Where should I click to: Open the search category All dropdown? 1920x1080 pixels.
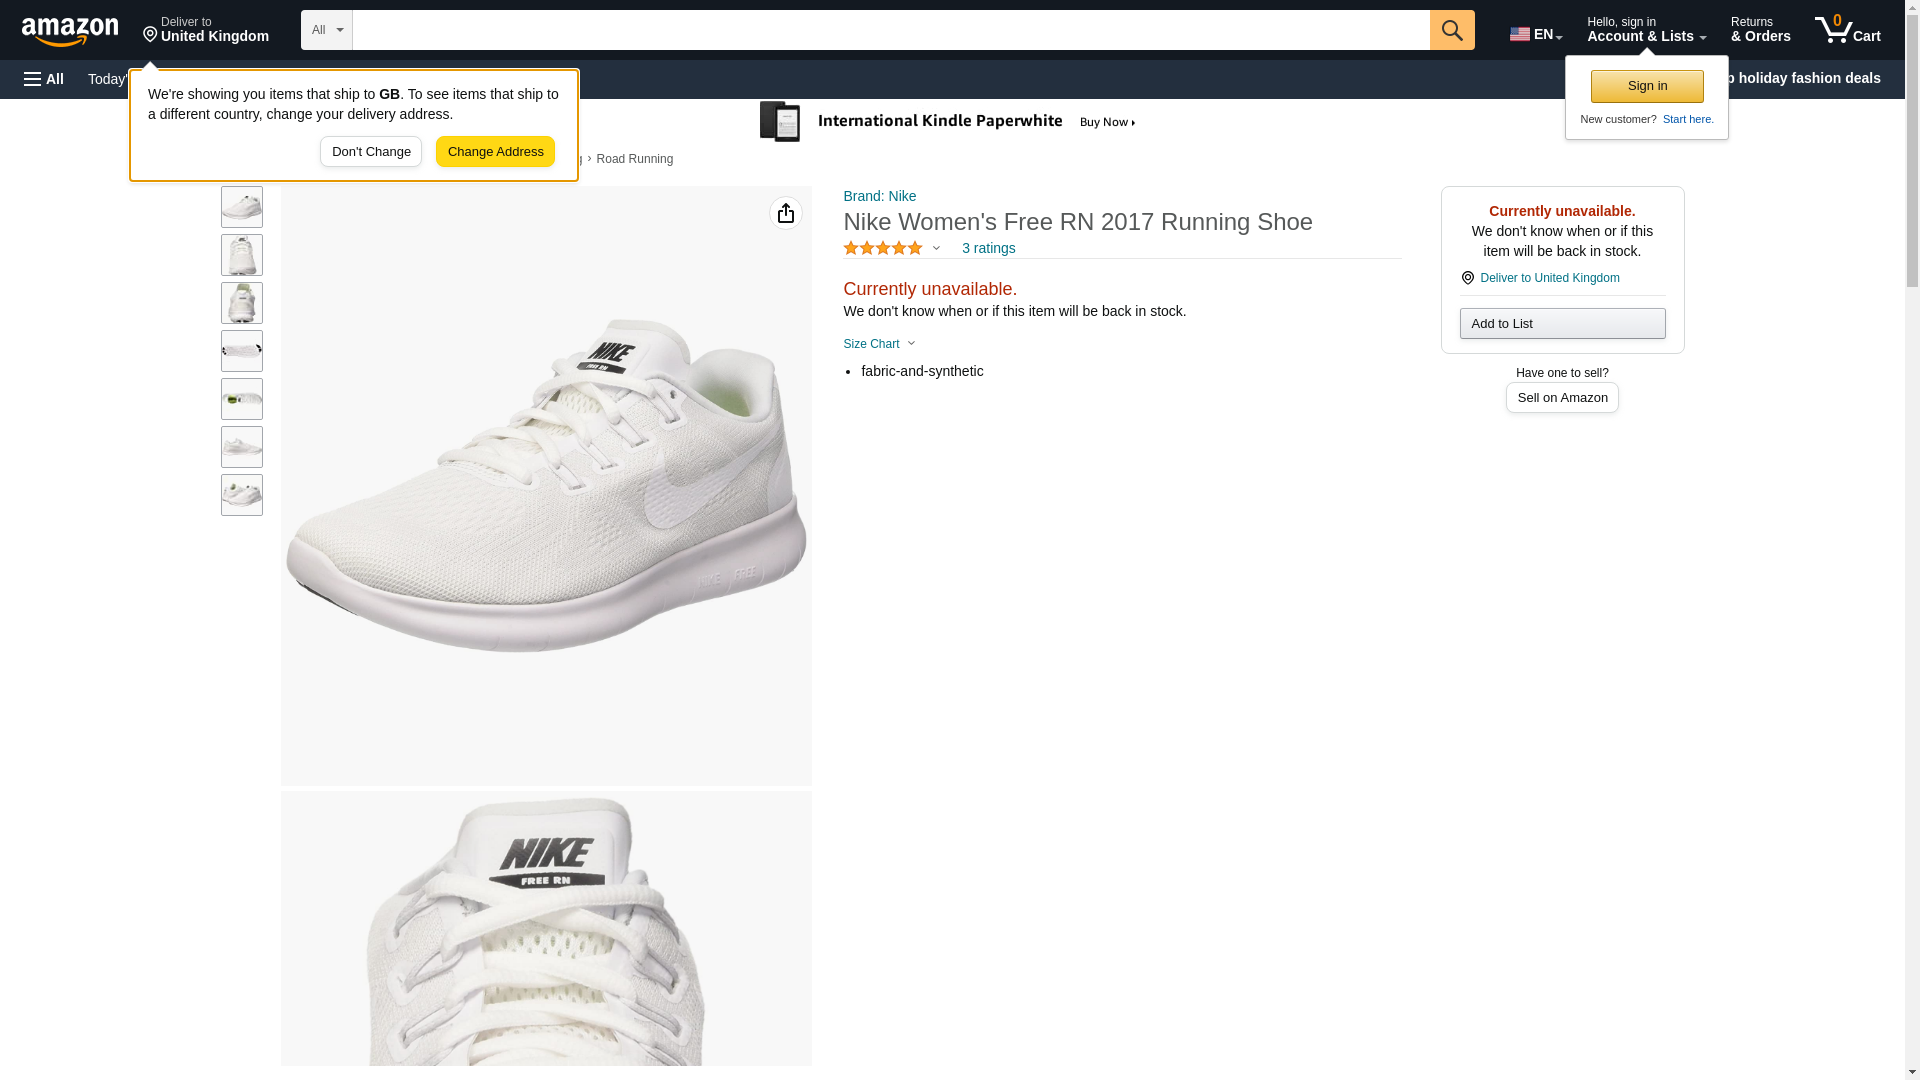(x=326, y=30)
